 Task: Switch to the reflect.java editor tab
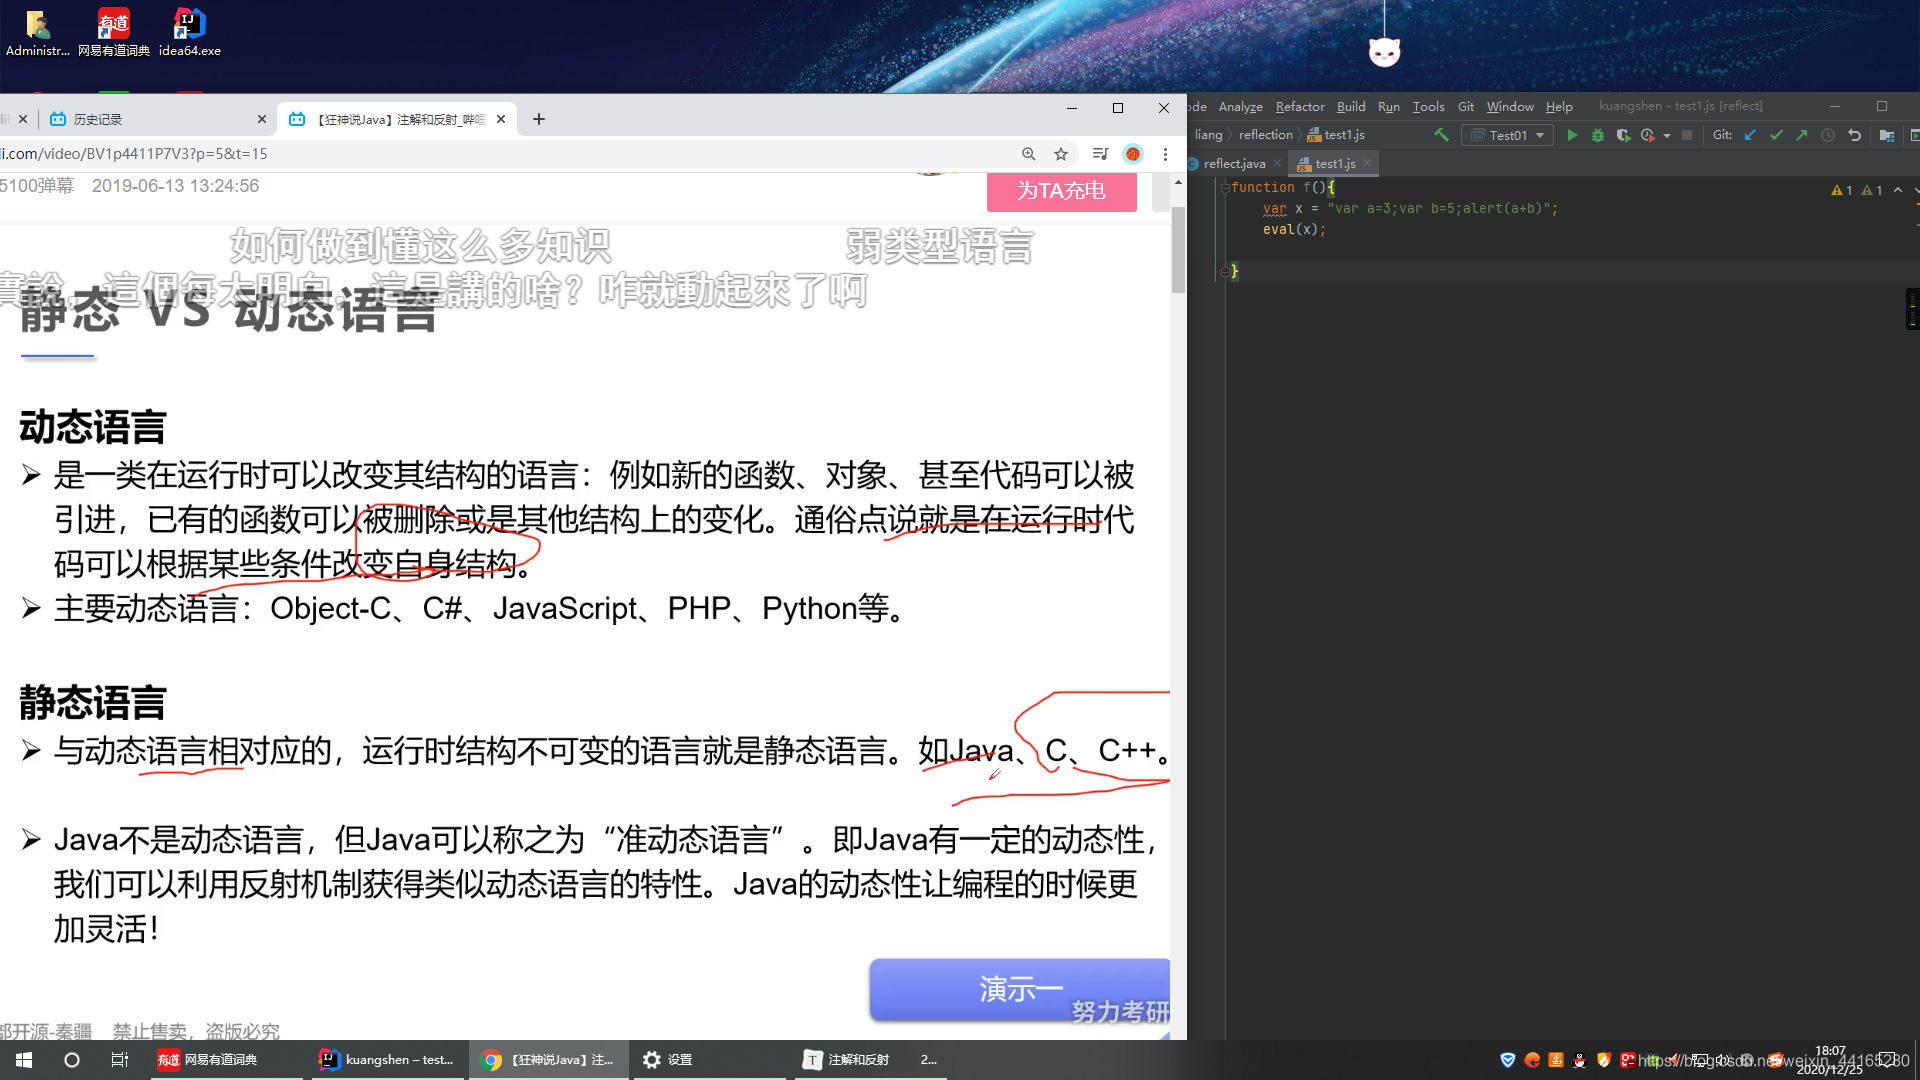click(1233, 162)
